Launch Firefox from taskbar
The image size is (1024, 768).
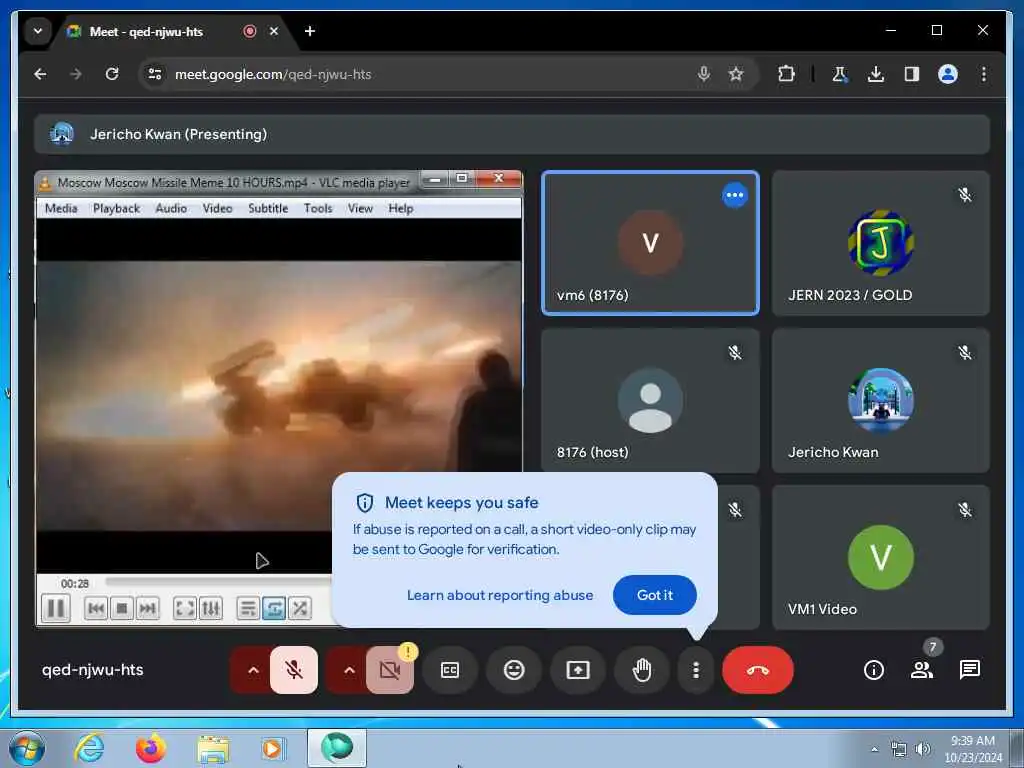click(x=151, y=748)
